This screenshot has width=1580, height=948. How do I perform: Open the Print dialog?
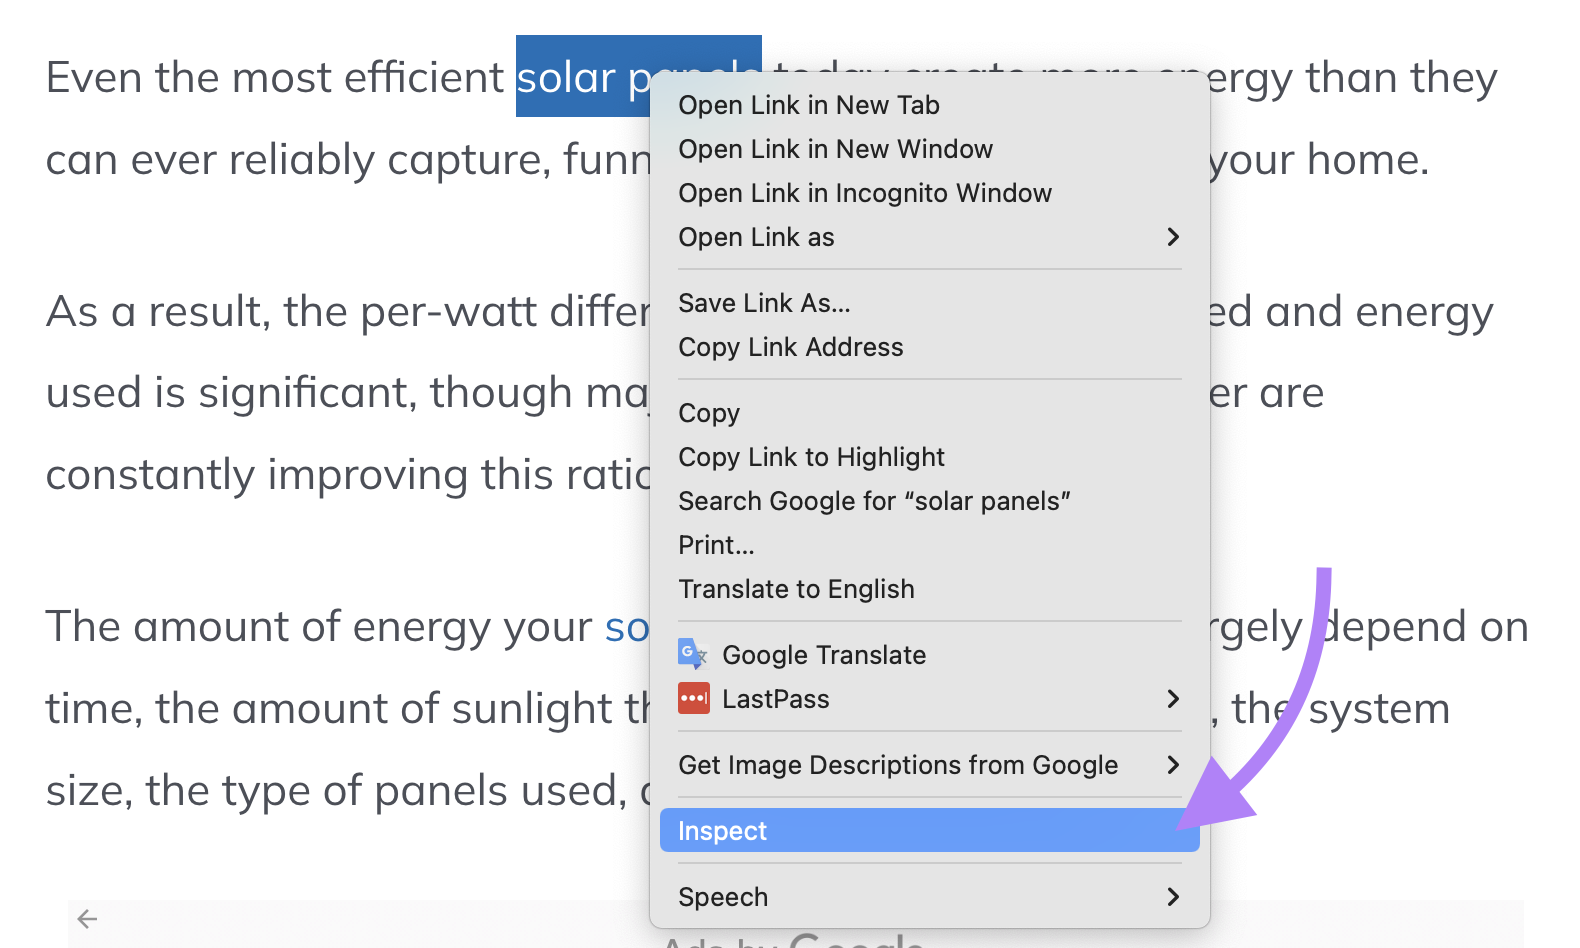716,544
